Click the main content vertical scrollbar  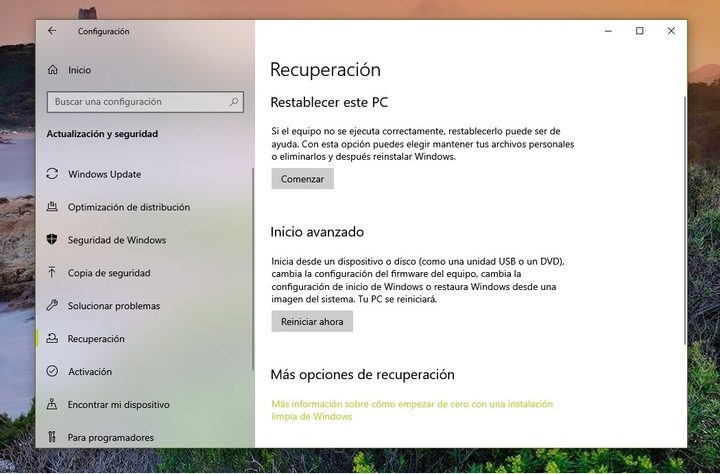coord(685,220)
